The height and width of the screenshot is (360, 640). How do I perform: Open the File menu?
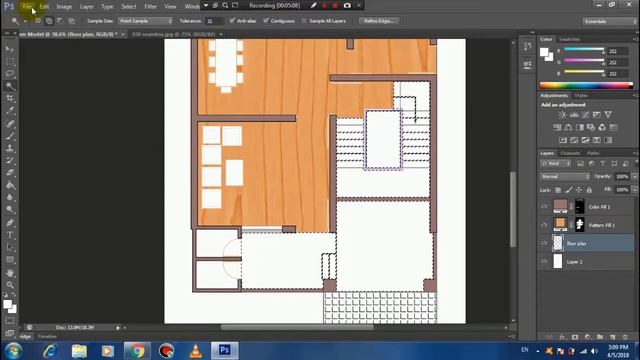click(x=27, y=7)
